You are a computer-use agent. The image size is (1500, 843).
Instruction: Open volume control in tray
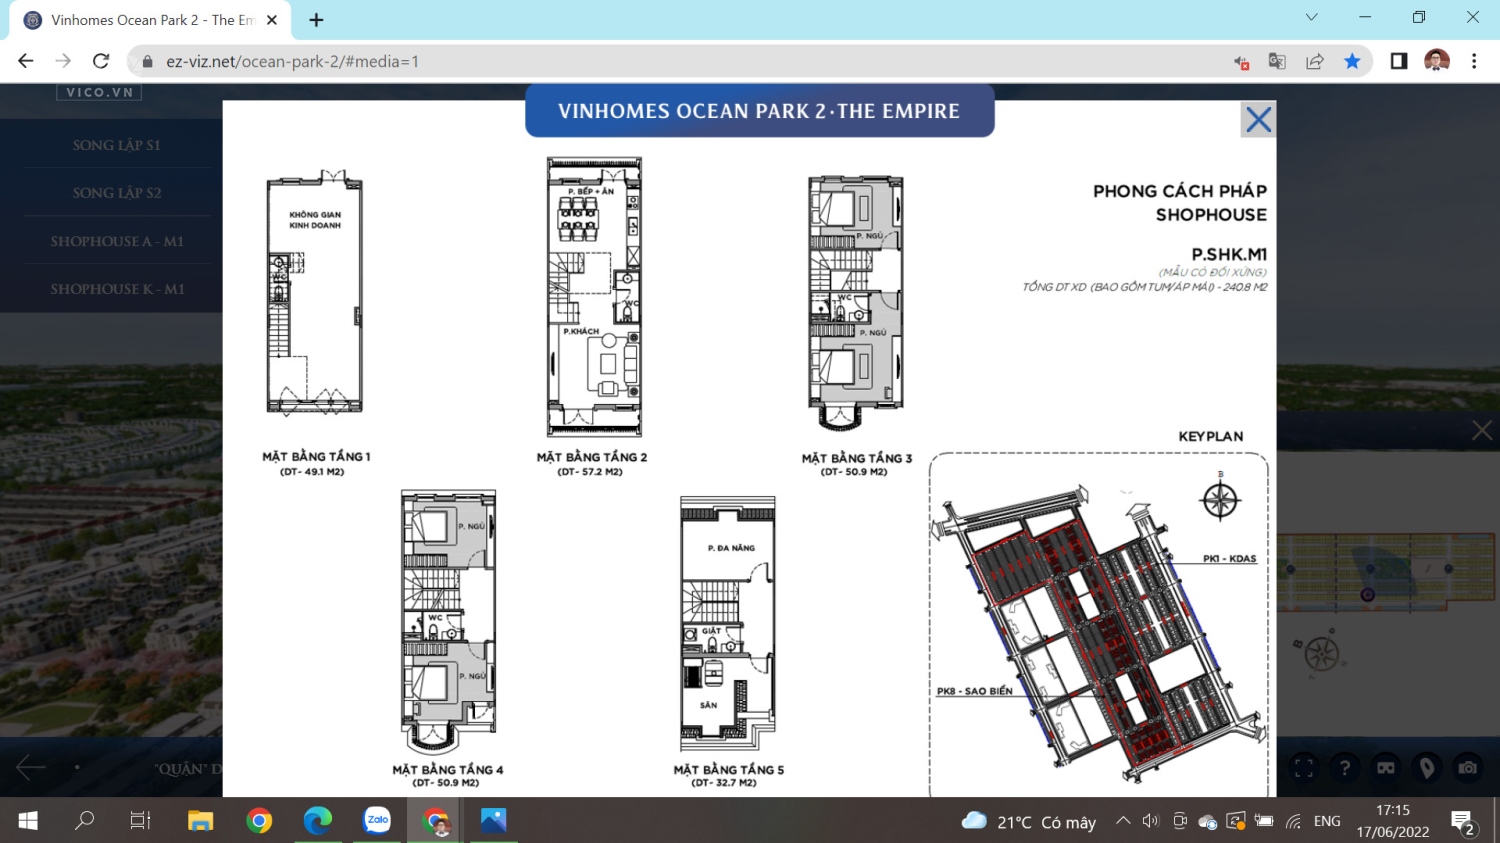(1151, 821)
